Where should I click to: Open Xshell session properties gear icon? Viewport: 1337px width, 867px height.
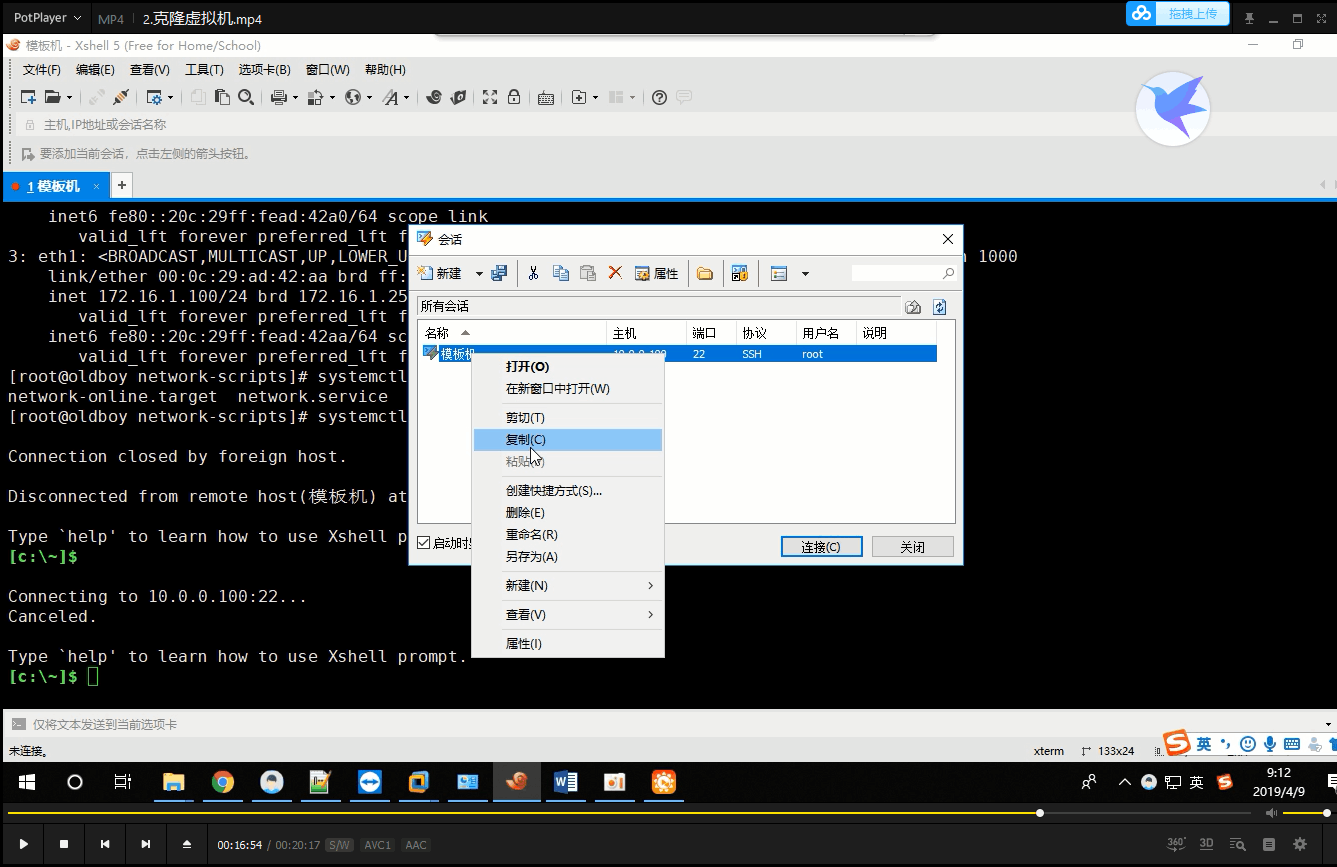[154, 97]
